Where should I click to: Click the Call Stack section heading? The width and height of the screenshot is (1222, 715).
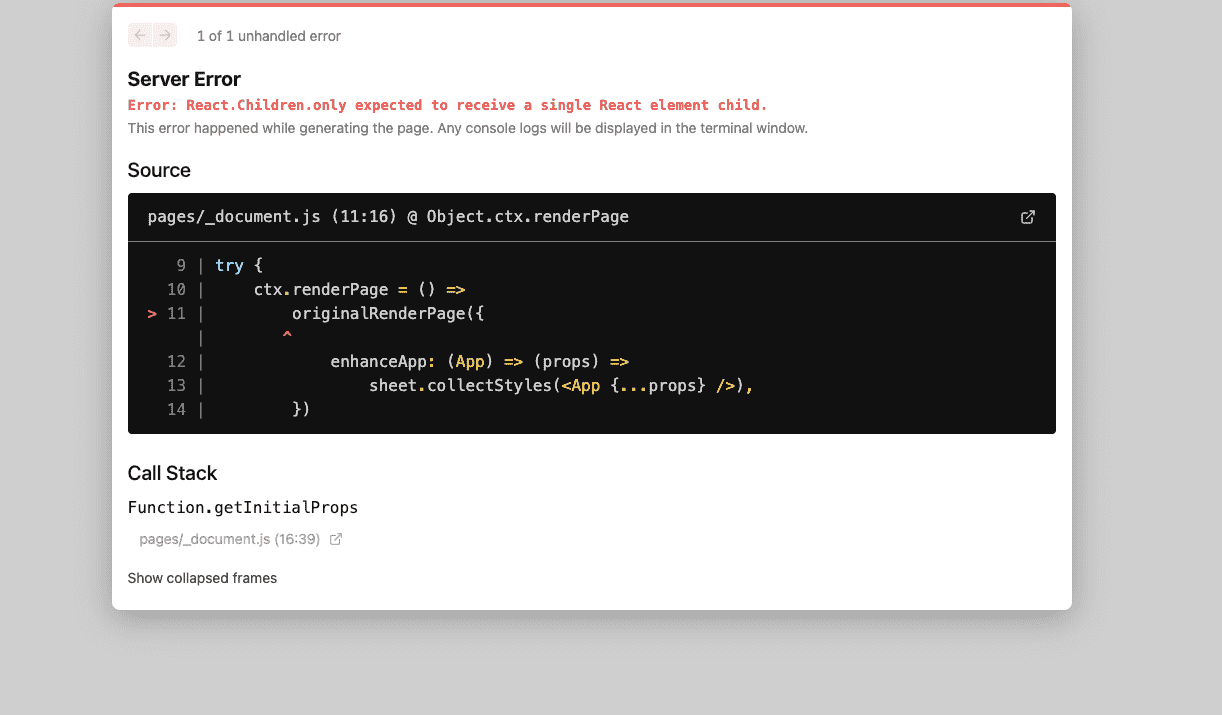172,473
